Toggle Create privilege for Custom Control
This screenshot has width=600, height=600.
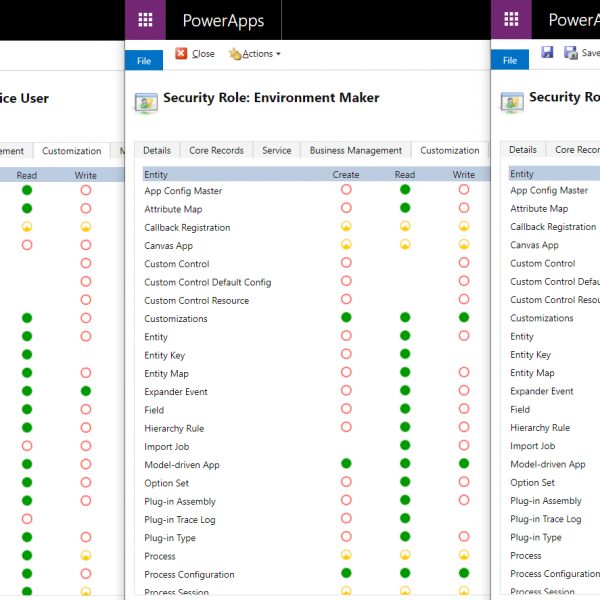(x=346, y=262)
